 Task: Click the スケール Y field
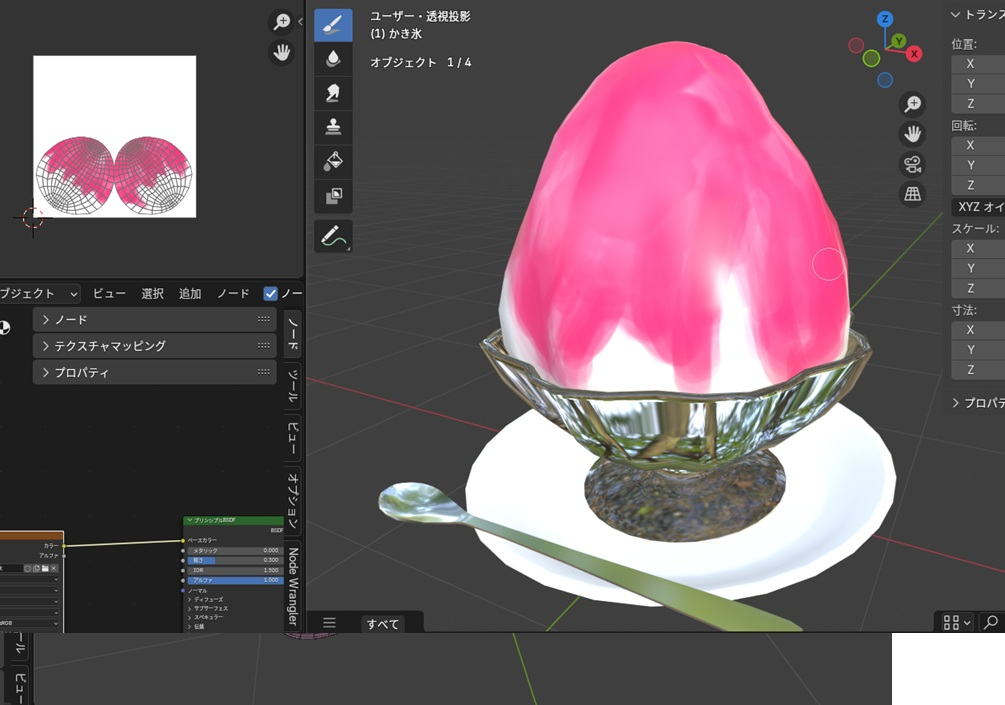978,268
